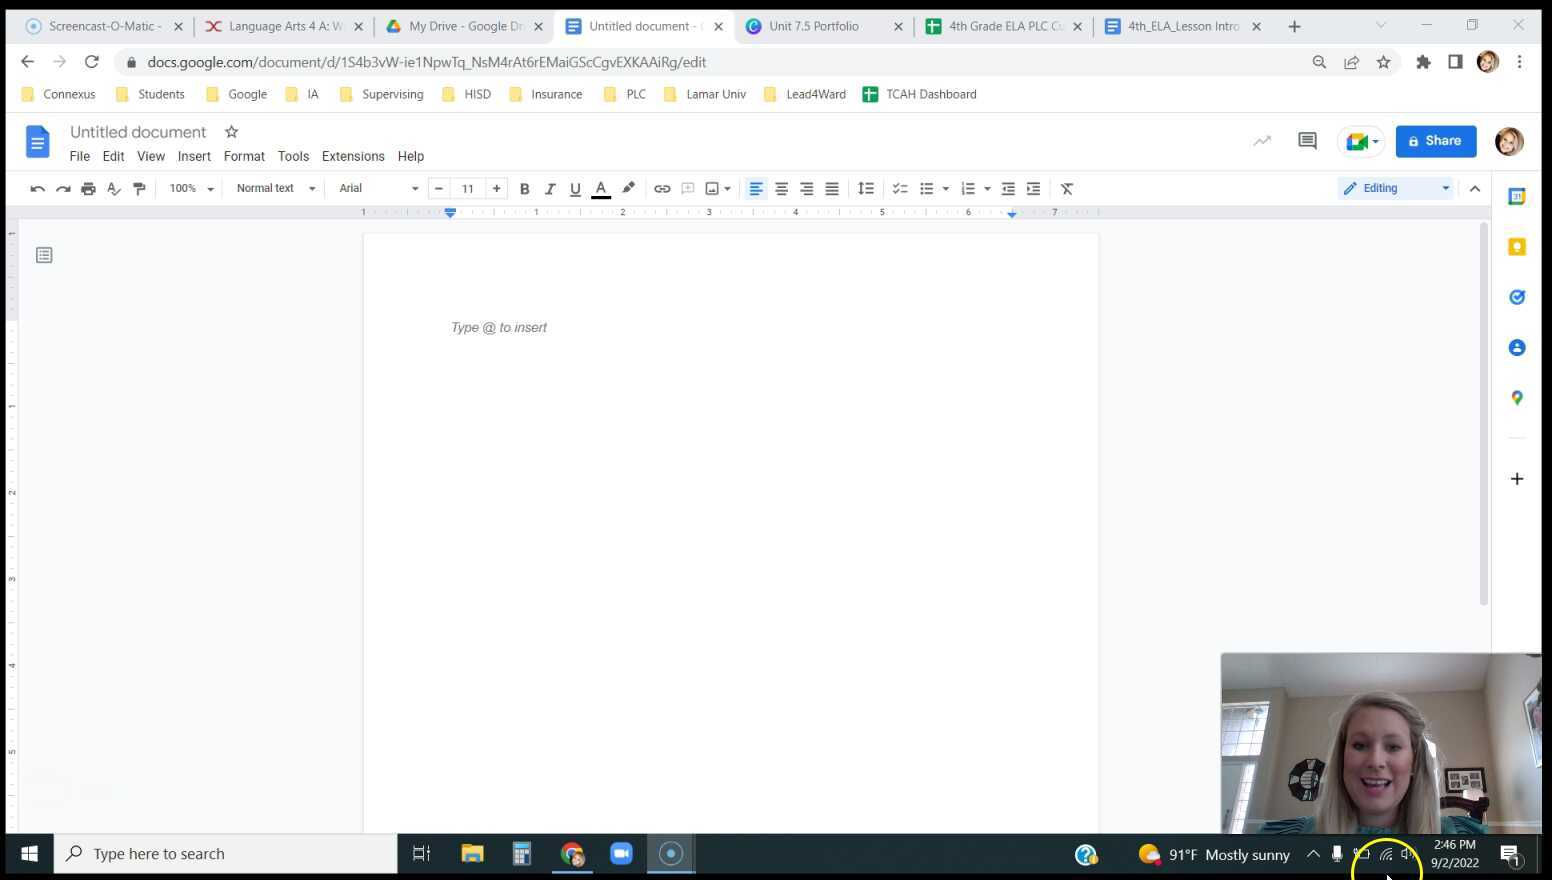Toggle bold formatting
Image resolution: width=1552 pixels, height=880 pixels.
524,188
